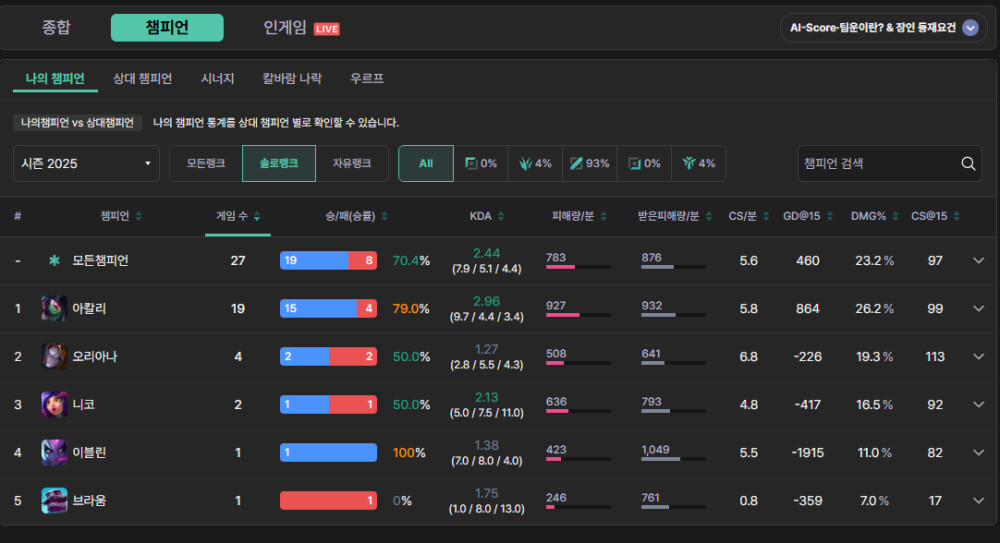
Task: Select the All positions filter
Action: 426,164
